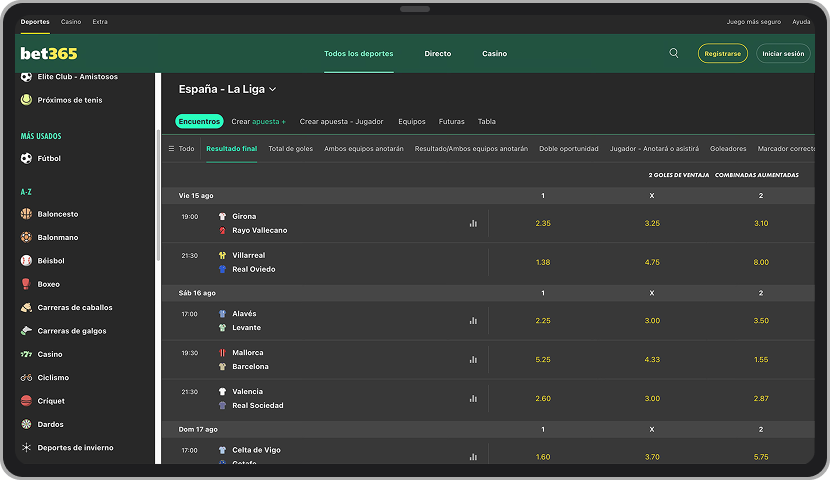Open stats icon for Mallorca vs Barcelona
Screen dimensions: 830x480
(473, 360)
